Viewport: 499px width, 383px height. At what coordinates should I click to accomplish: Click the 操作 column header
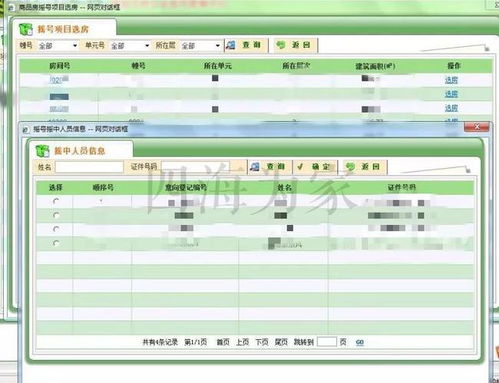coord(454,66)
